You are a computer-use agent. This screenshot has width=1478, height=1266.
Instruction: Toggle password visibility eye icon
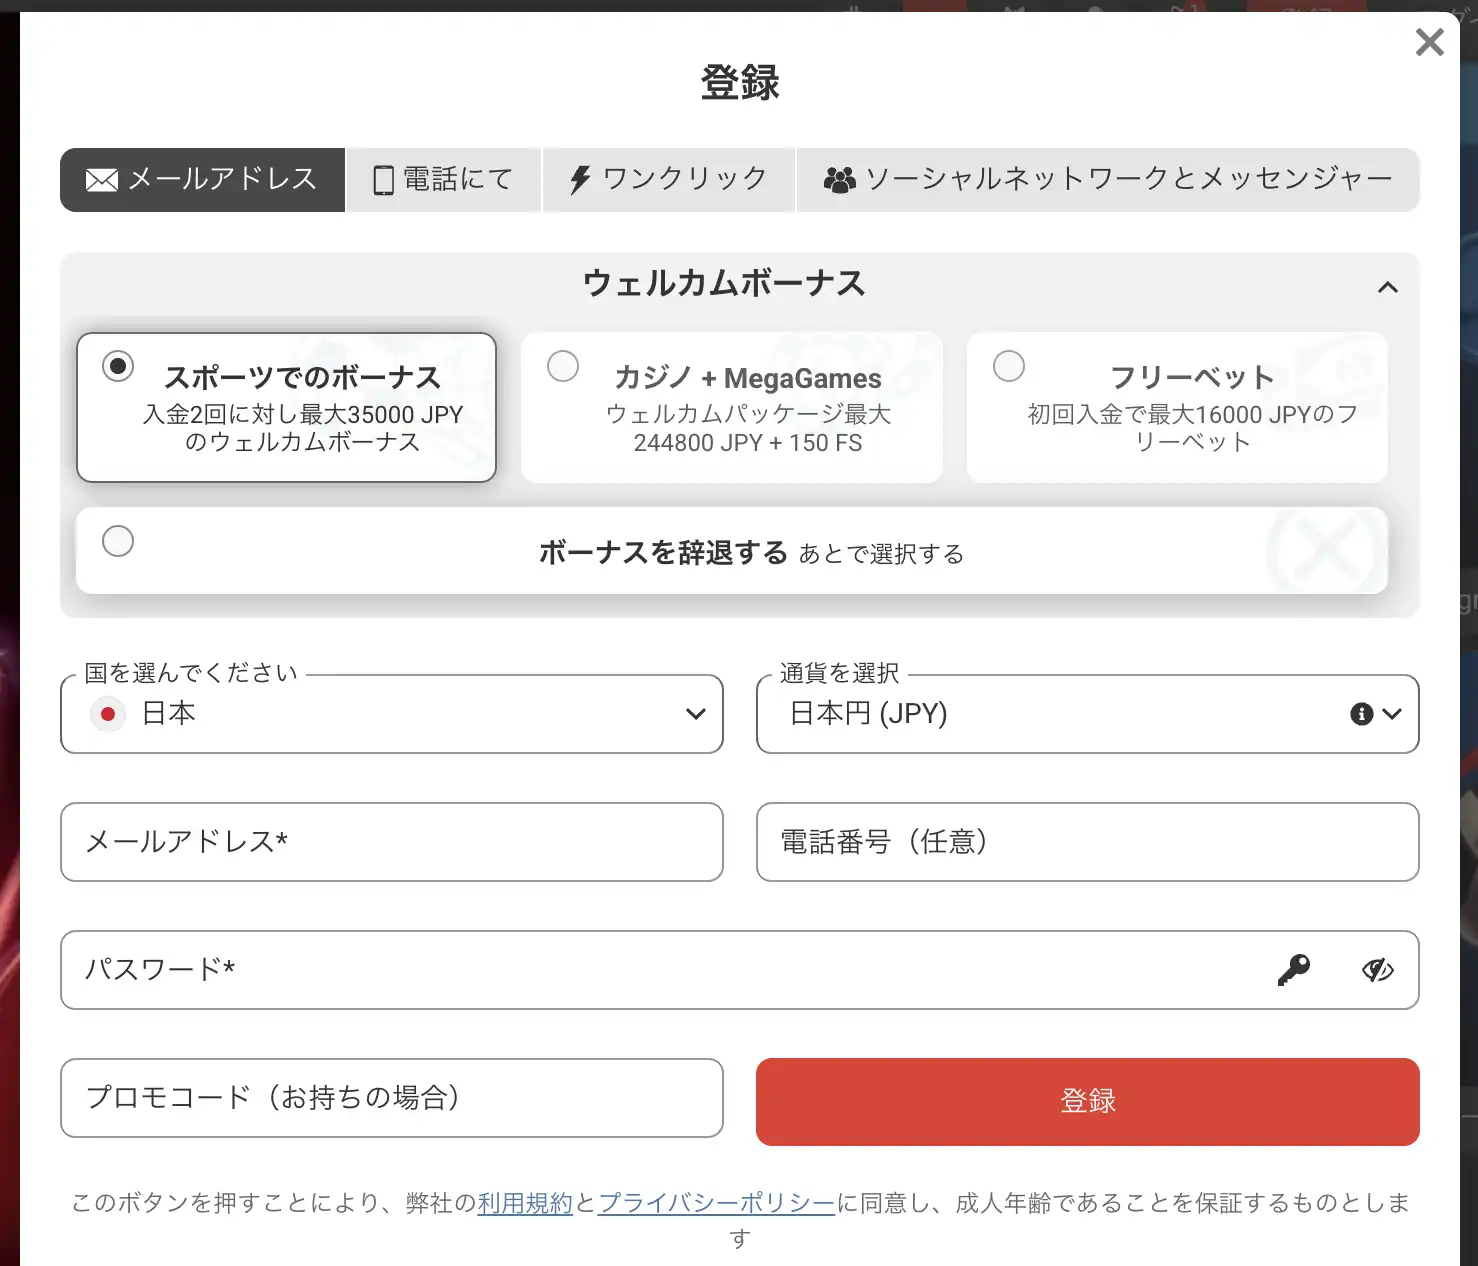[x=1378, y=970]
